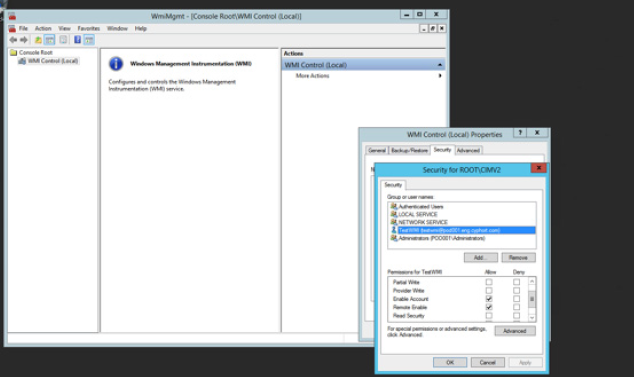Click the Cancel button
The image size is (636, 378).
[x=488, y=362]
